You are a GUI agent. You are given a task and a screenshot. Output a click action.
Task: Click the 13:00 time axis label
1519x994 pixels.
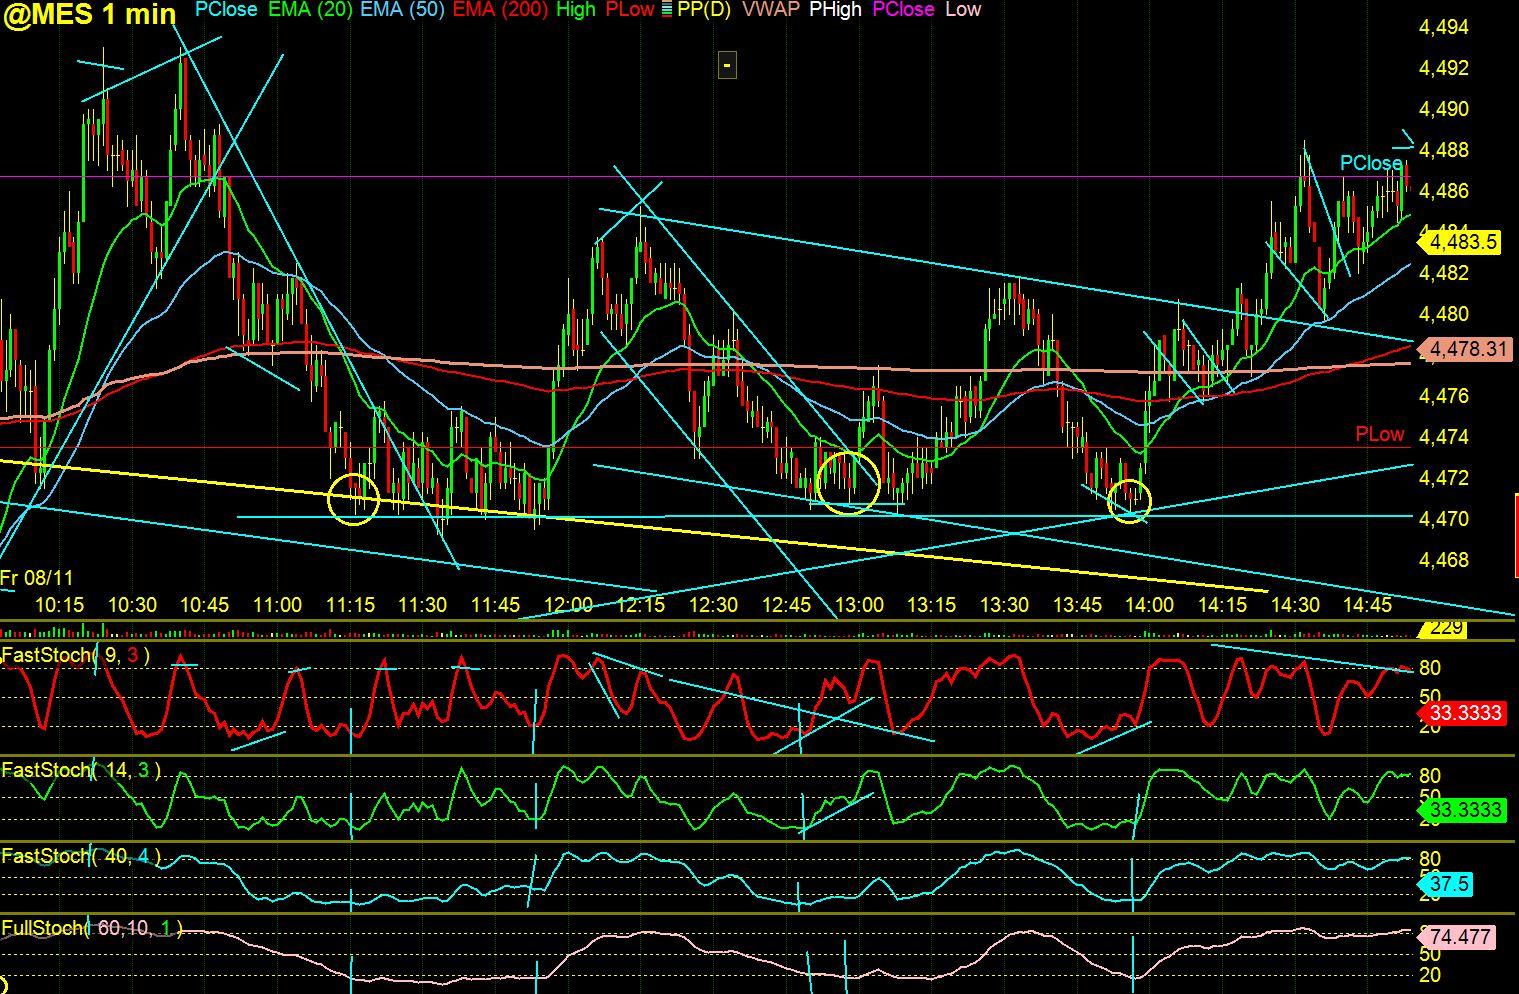[x=859, y=605]
